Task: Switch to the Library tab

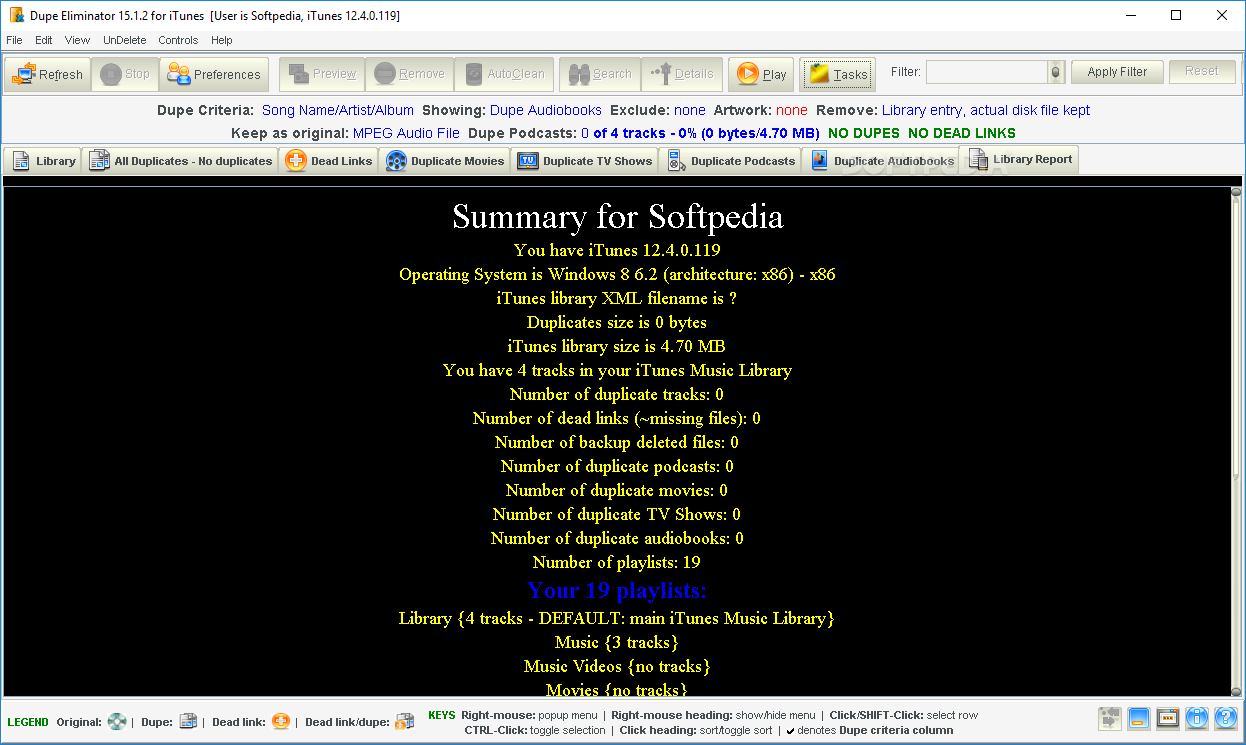Action: tap(44, 161)
